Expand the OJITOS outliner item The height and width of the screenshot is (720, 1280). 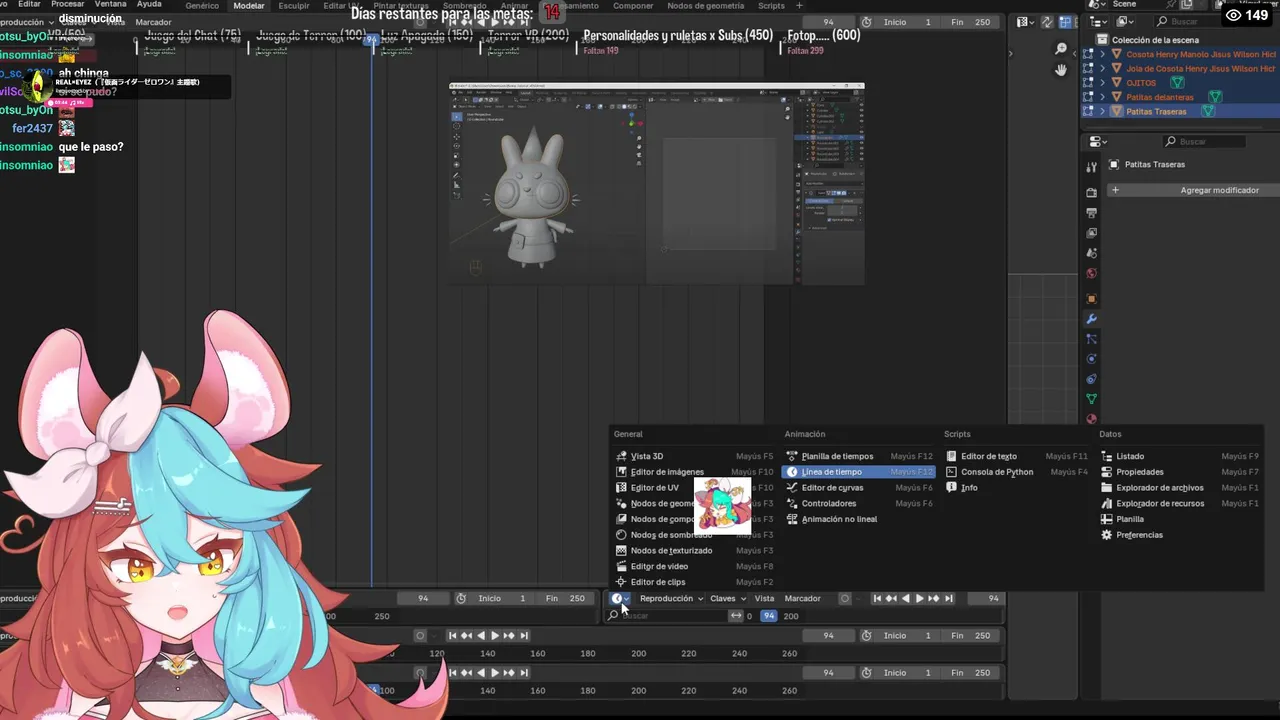coord(1103,83)
